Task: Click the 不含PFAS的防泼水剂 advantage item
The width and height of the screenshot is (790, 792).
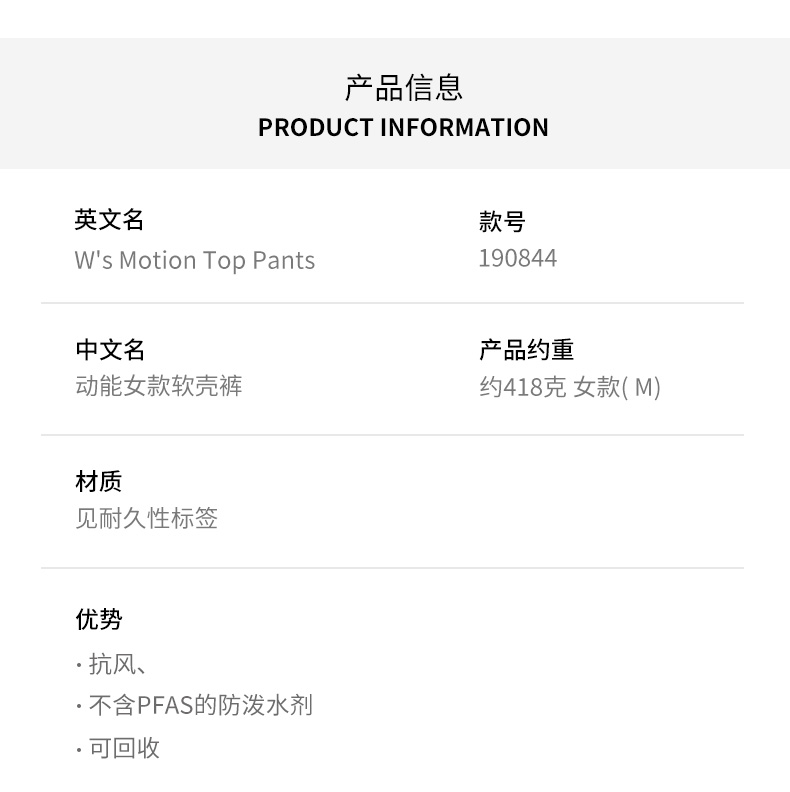Action: click(200, 706)
